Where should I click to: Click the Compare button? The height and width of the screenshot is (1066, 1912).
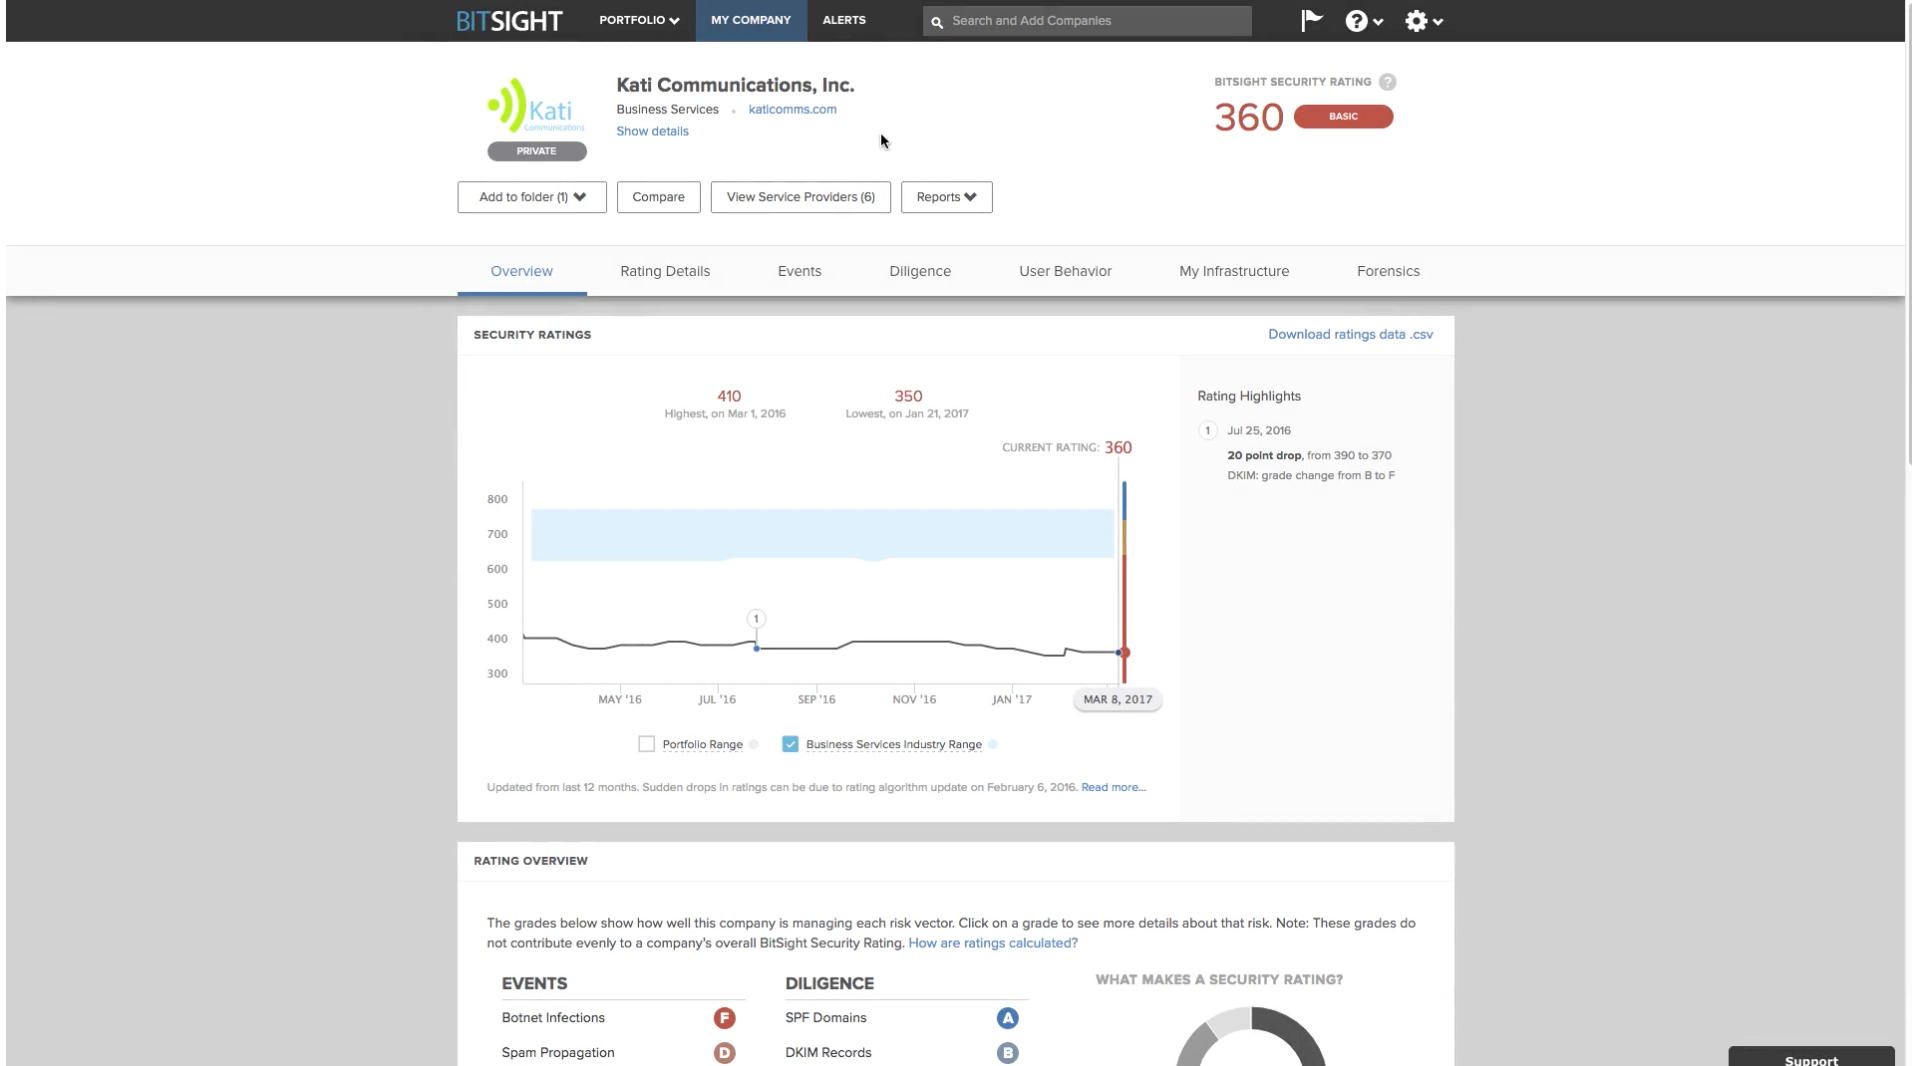coord(658,197)
